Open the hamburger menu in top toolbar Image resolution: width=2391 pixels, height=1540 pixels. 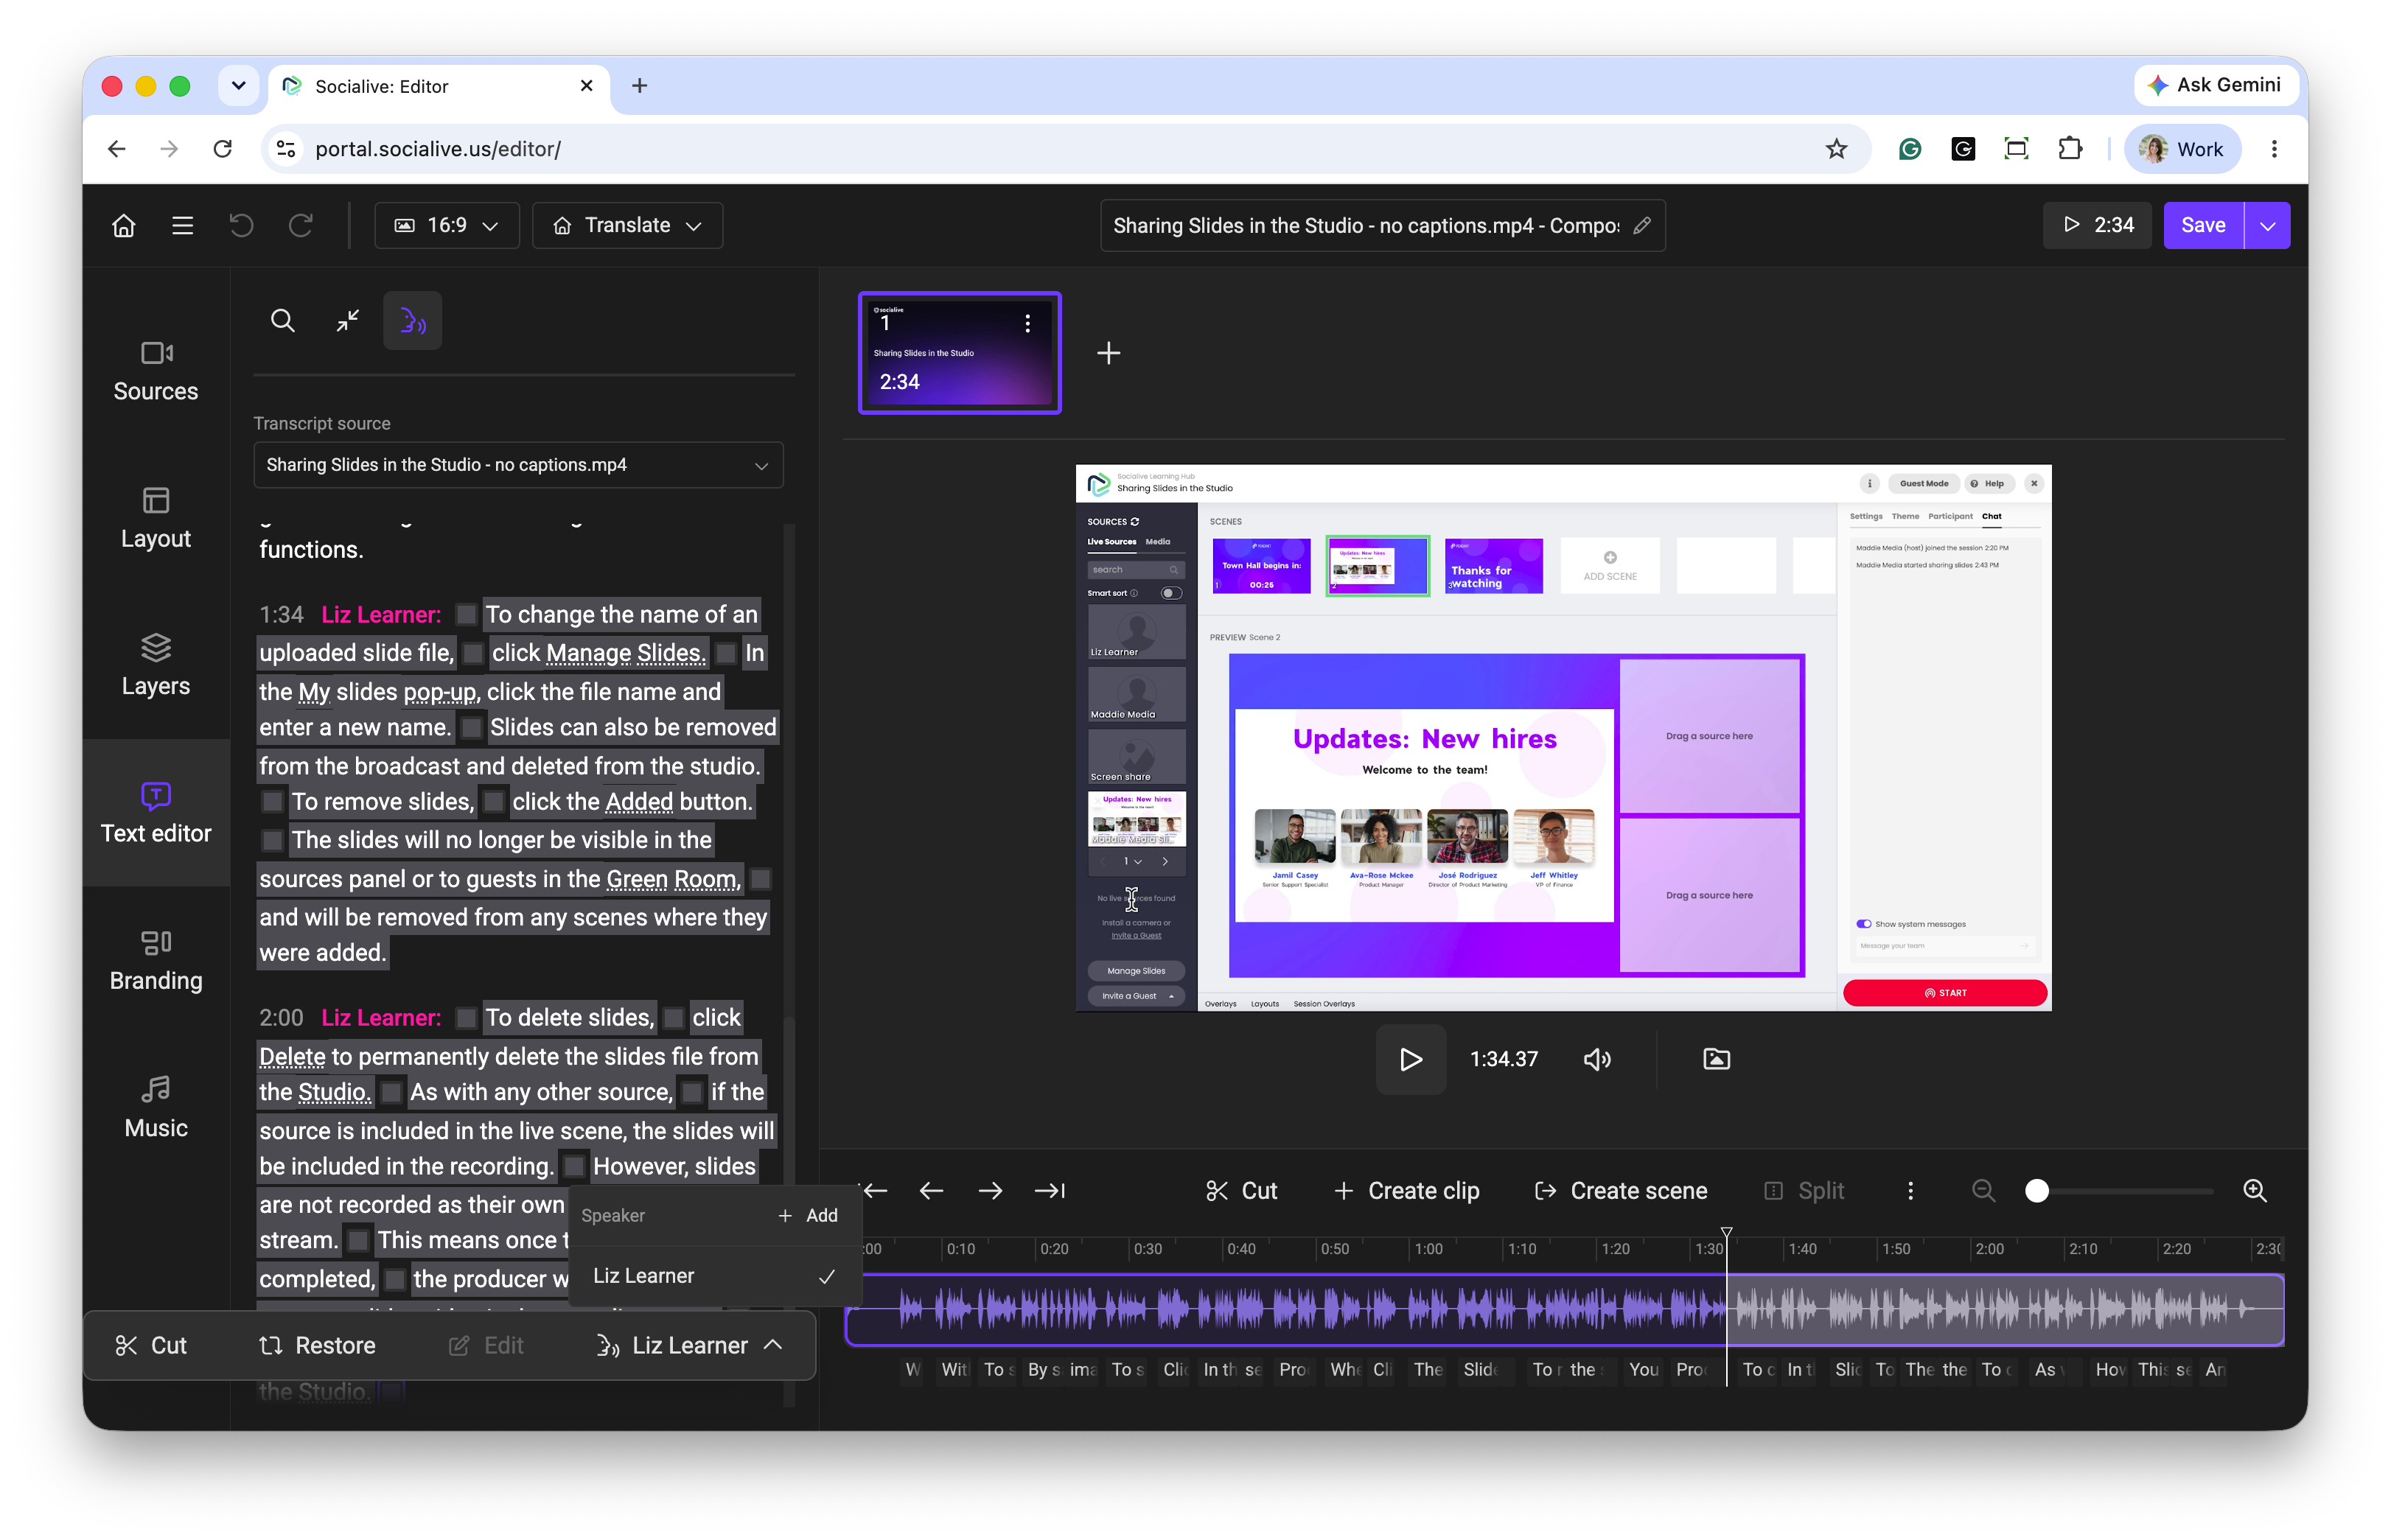pyautogui.click(x=182, y=226)
